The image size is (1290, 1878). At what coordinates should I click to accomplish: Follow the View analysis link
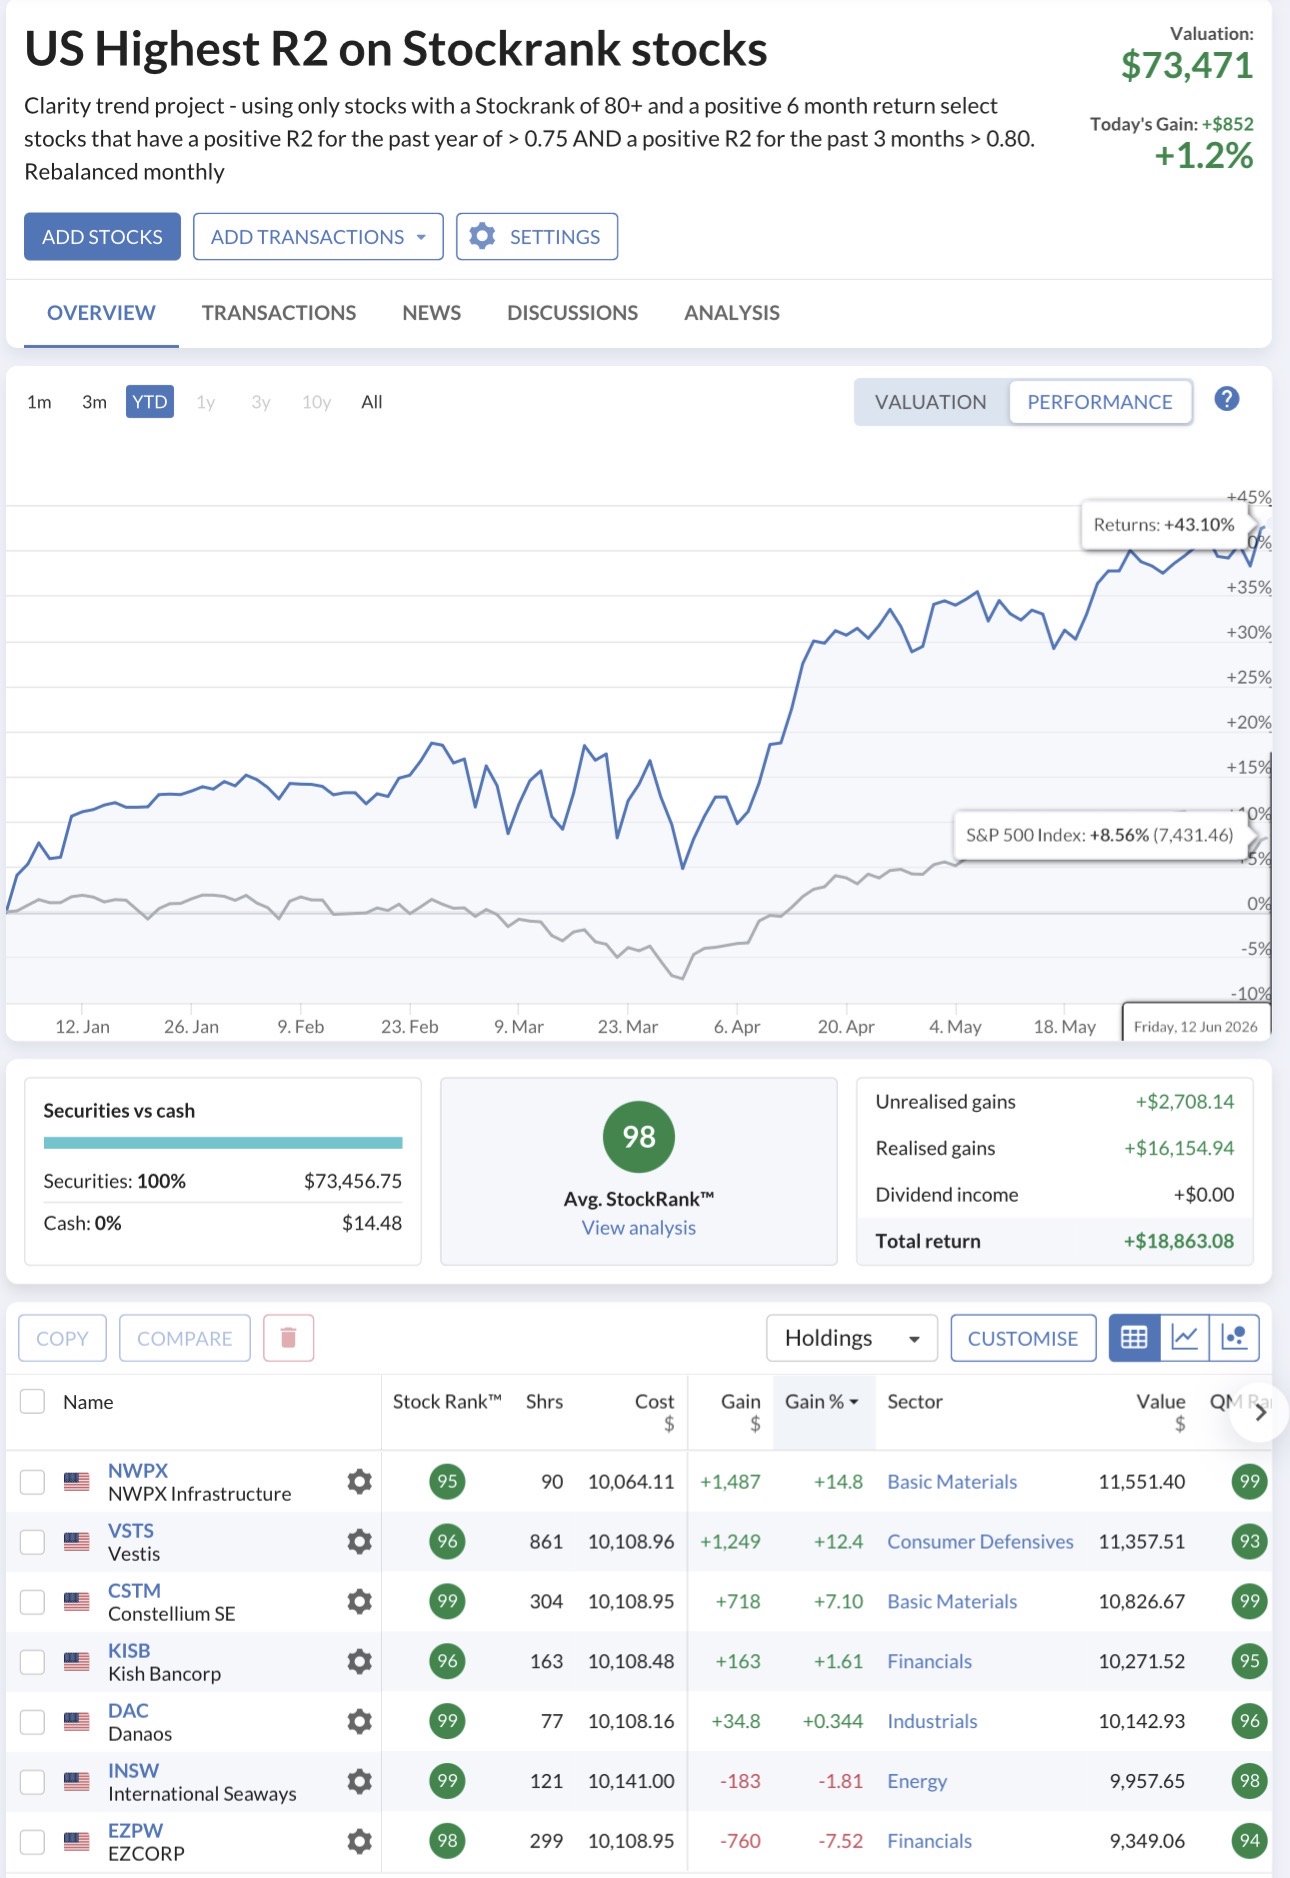pos(639,1227)
